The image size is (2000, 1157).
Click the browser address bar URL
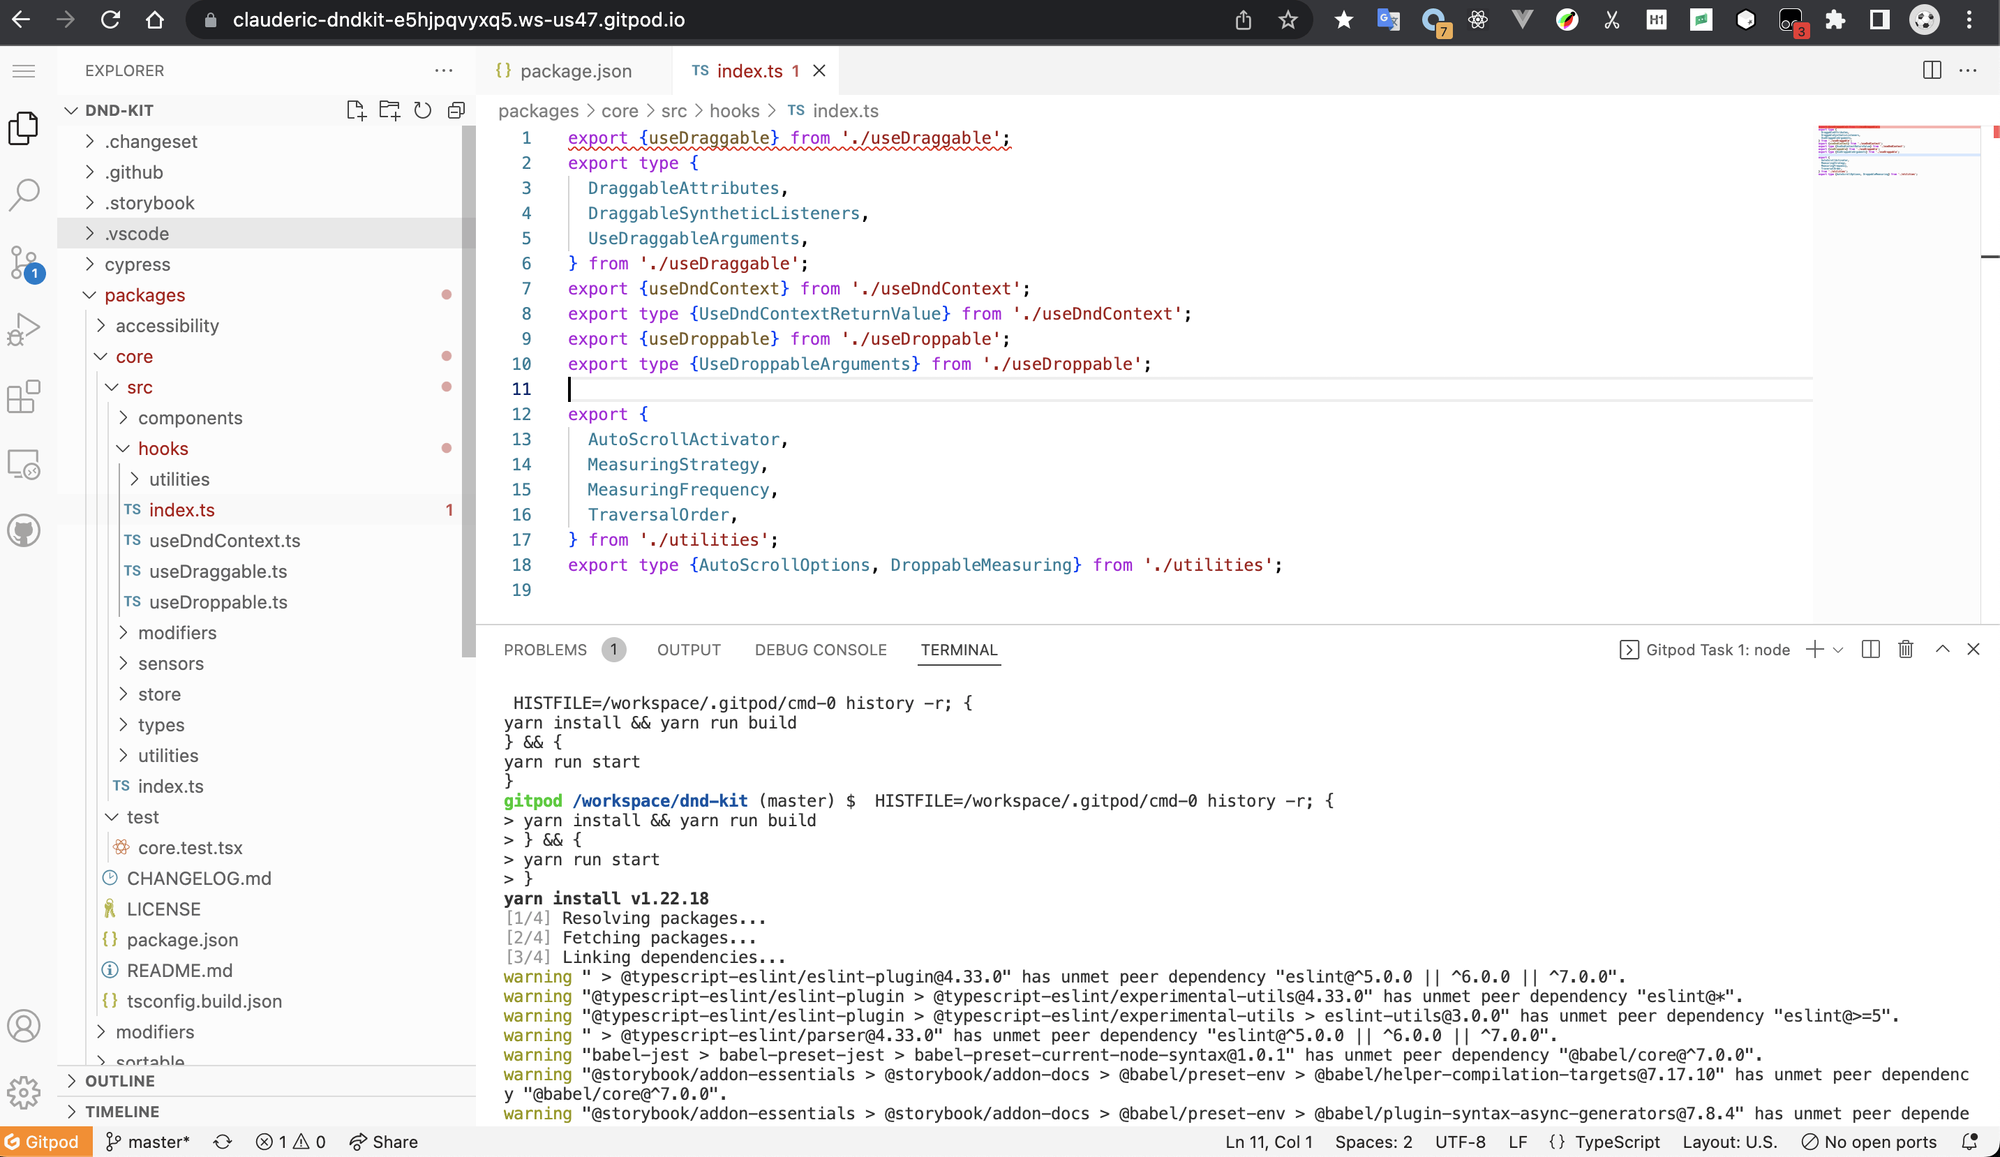(x=459, y=20)
